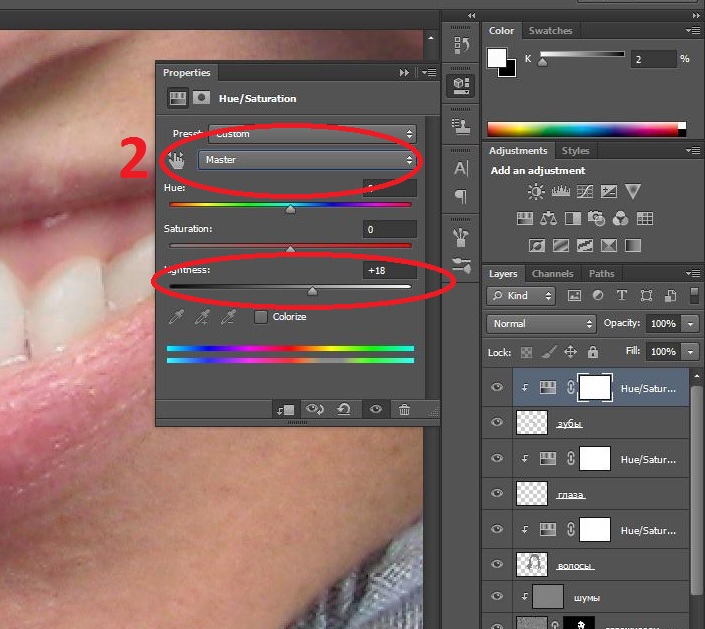Add a Curves adjustment

(x=585, y=192)
